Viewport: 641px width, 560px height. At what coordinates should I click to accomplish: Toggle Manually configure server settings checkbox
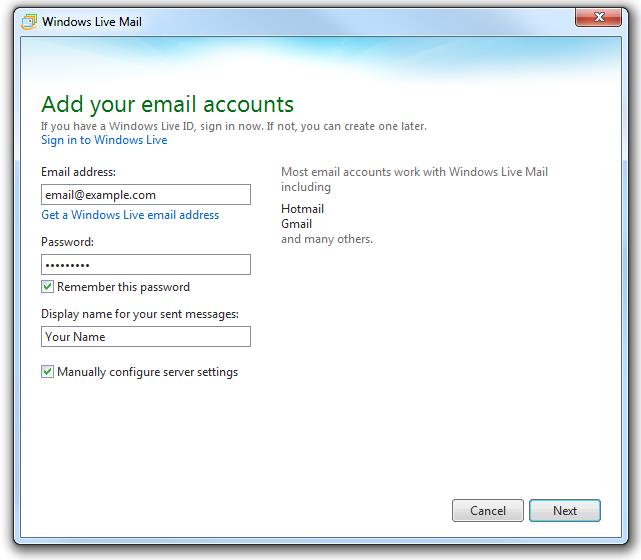[47, 372]
